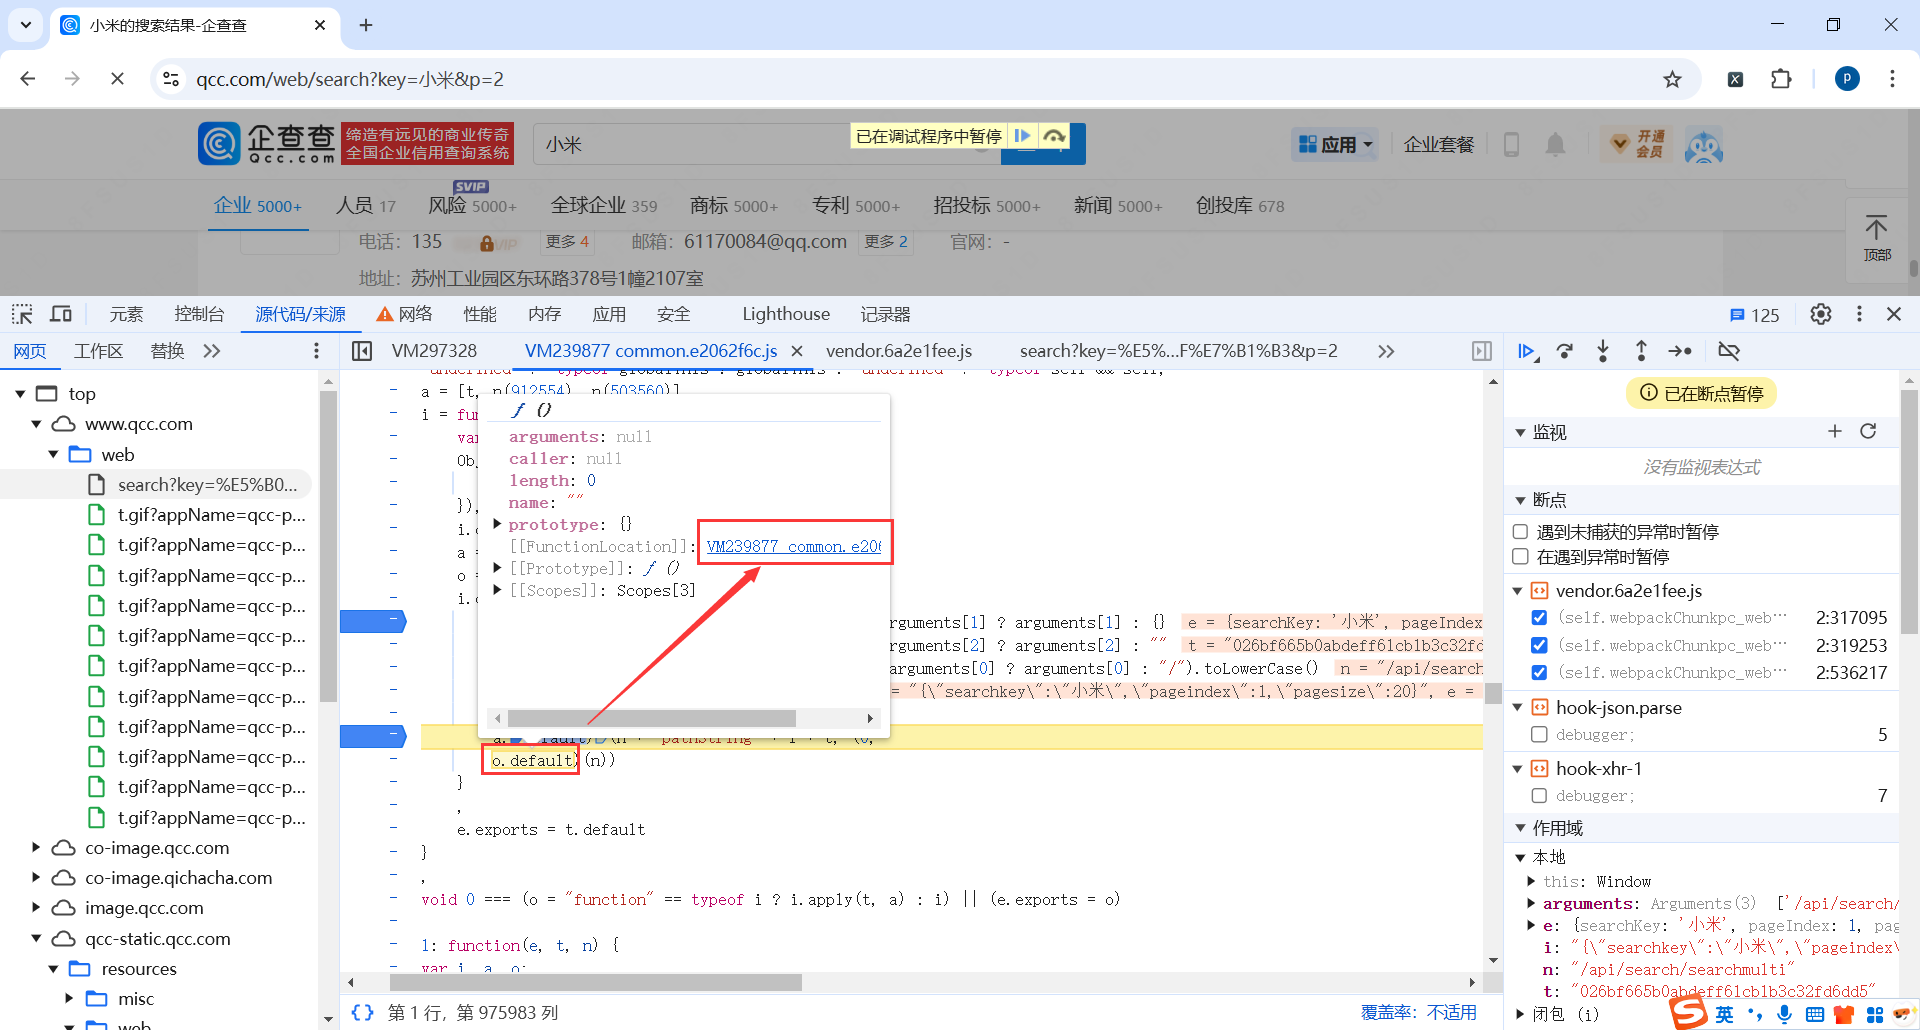Screen dimensions: 1920x1030
Task: Close the DevTools panel
Action: click(1894, 314)
